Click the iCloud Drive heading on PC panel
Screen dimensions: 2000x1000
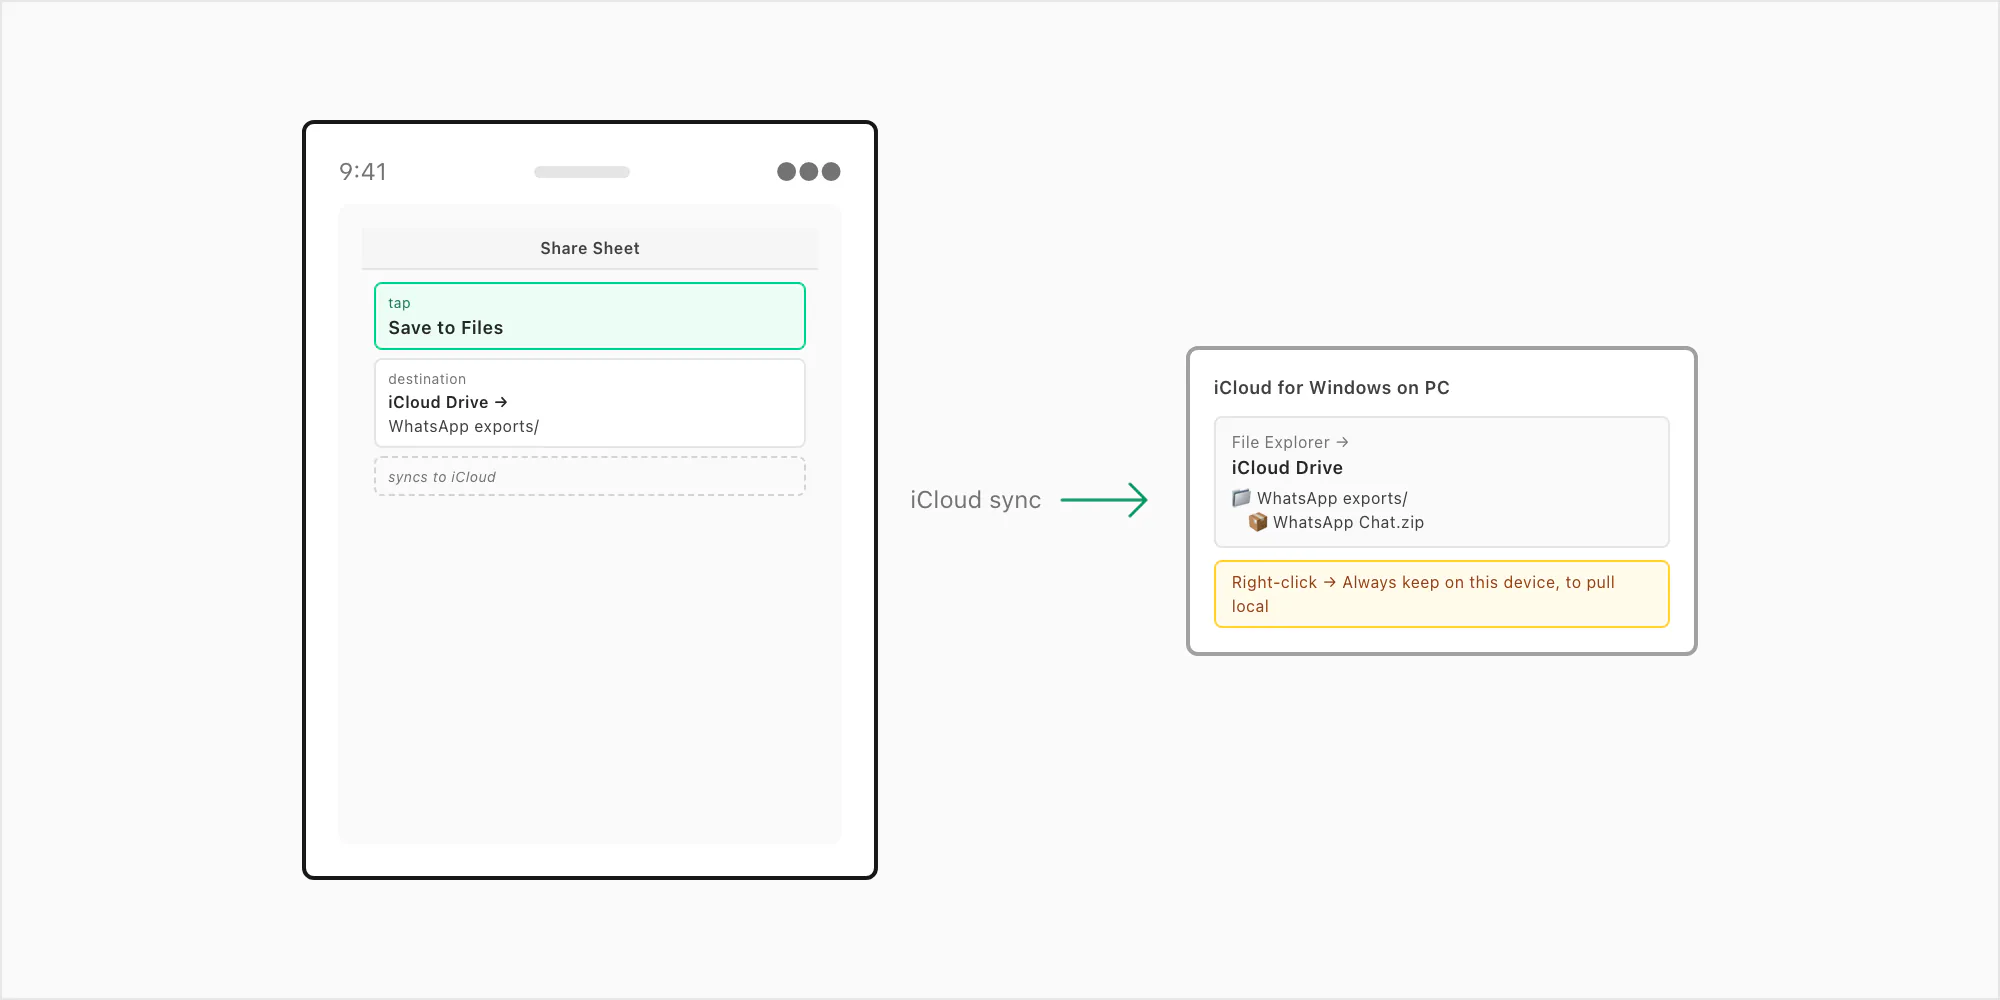point(1286,468)
